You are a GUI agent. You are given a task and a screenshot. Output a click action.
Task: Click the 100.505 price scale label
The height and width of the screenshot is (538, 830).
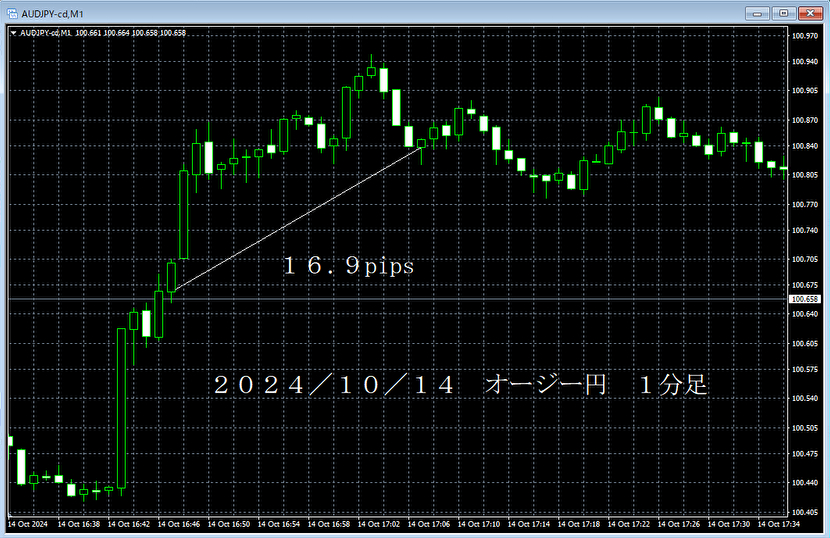coord(805,428)
